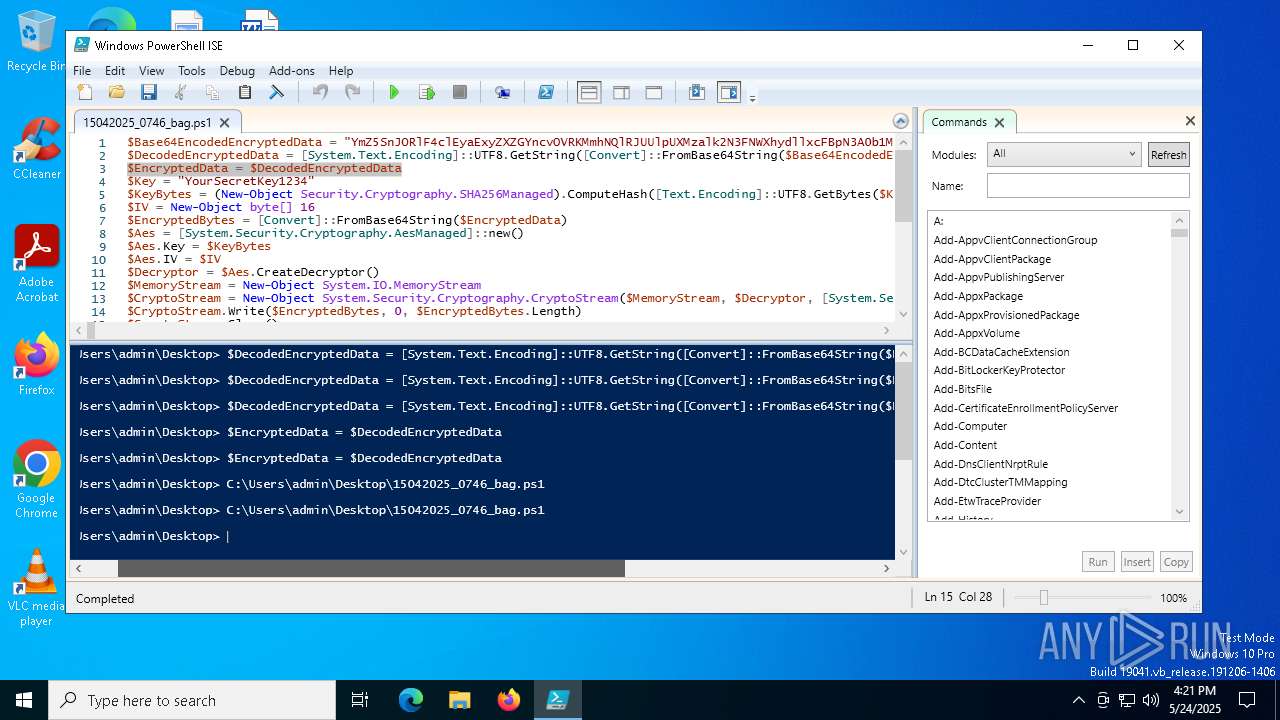Open the Modules dropdown

point(1064,154)
